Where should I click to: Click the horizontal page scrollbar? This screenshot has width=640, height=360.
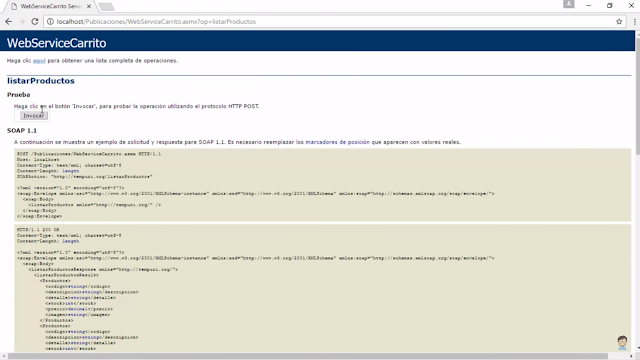click(x=307, y=356)
